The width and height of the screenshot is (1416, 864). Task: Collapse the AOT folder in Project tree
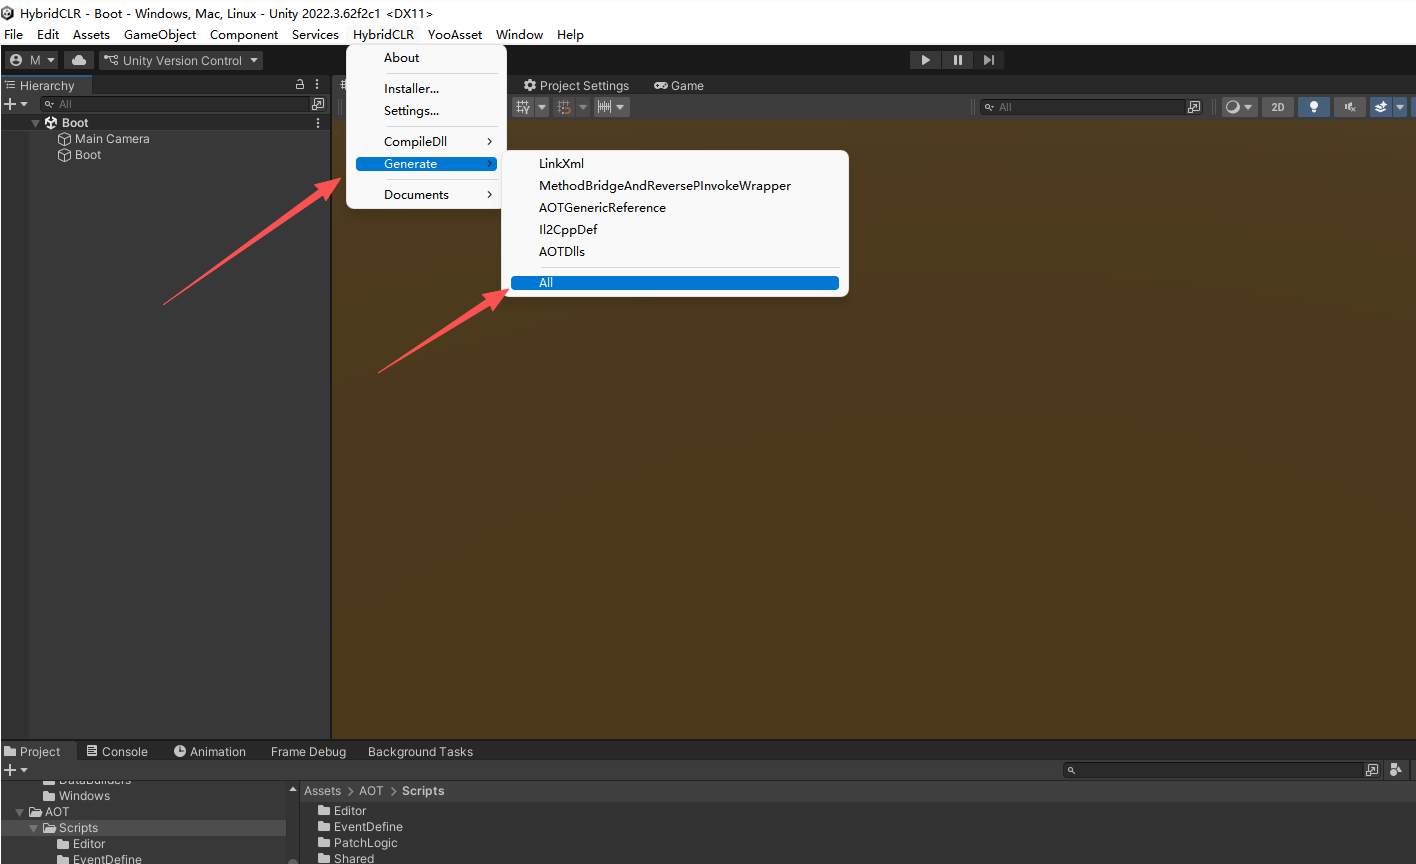tap(19, 812)
